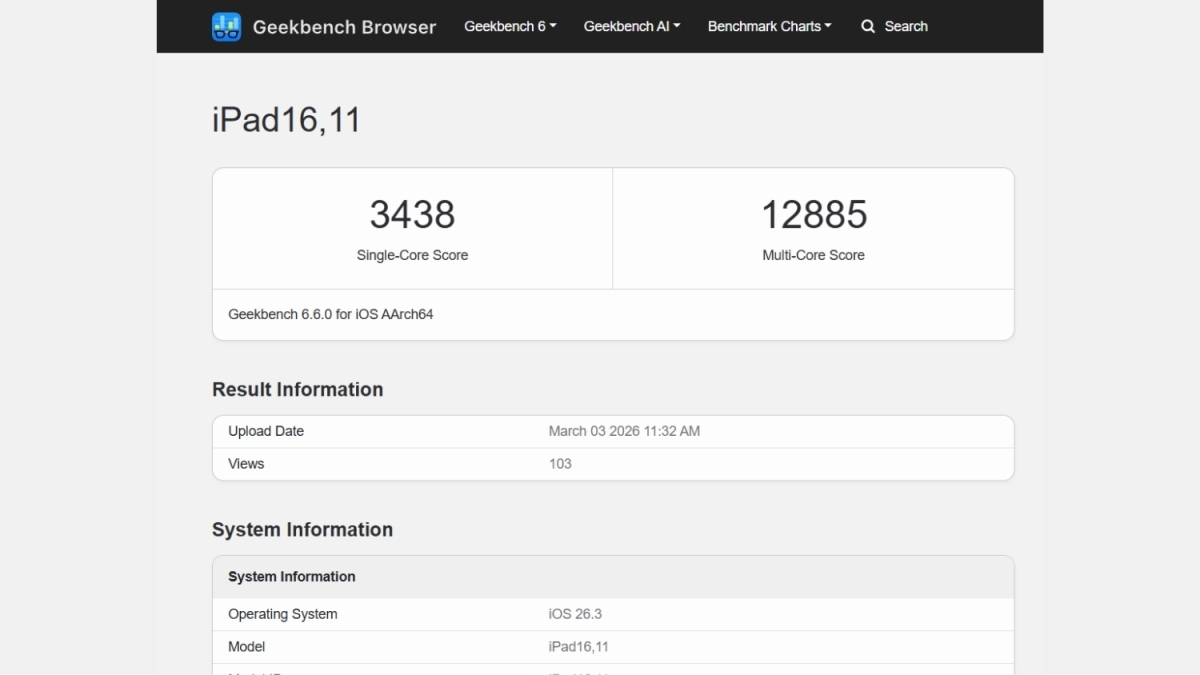Click the Single-Core Score value 3438
Screen dimensions: 1200x675
click(412, 214)
